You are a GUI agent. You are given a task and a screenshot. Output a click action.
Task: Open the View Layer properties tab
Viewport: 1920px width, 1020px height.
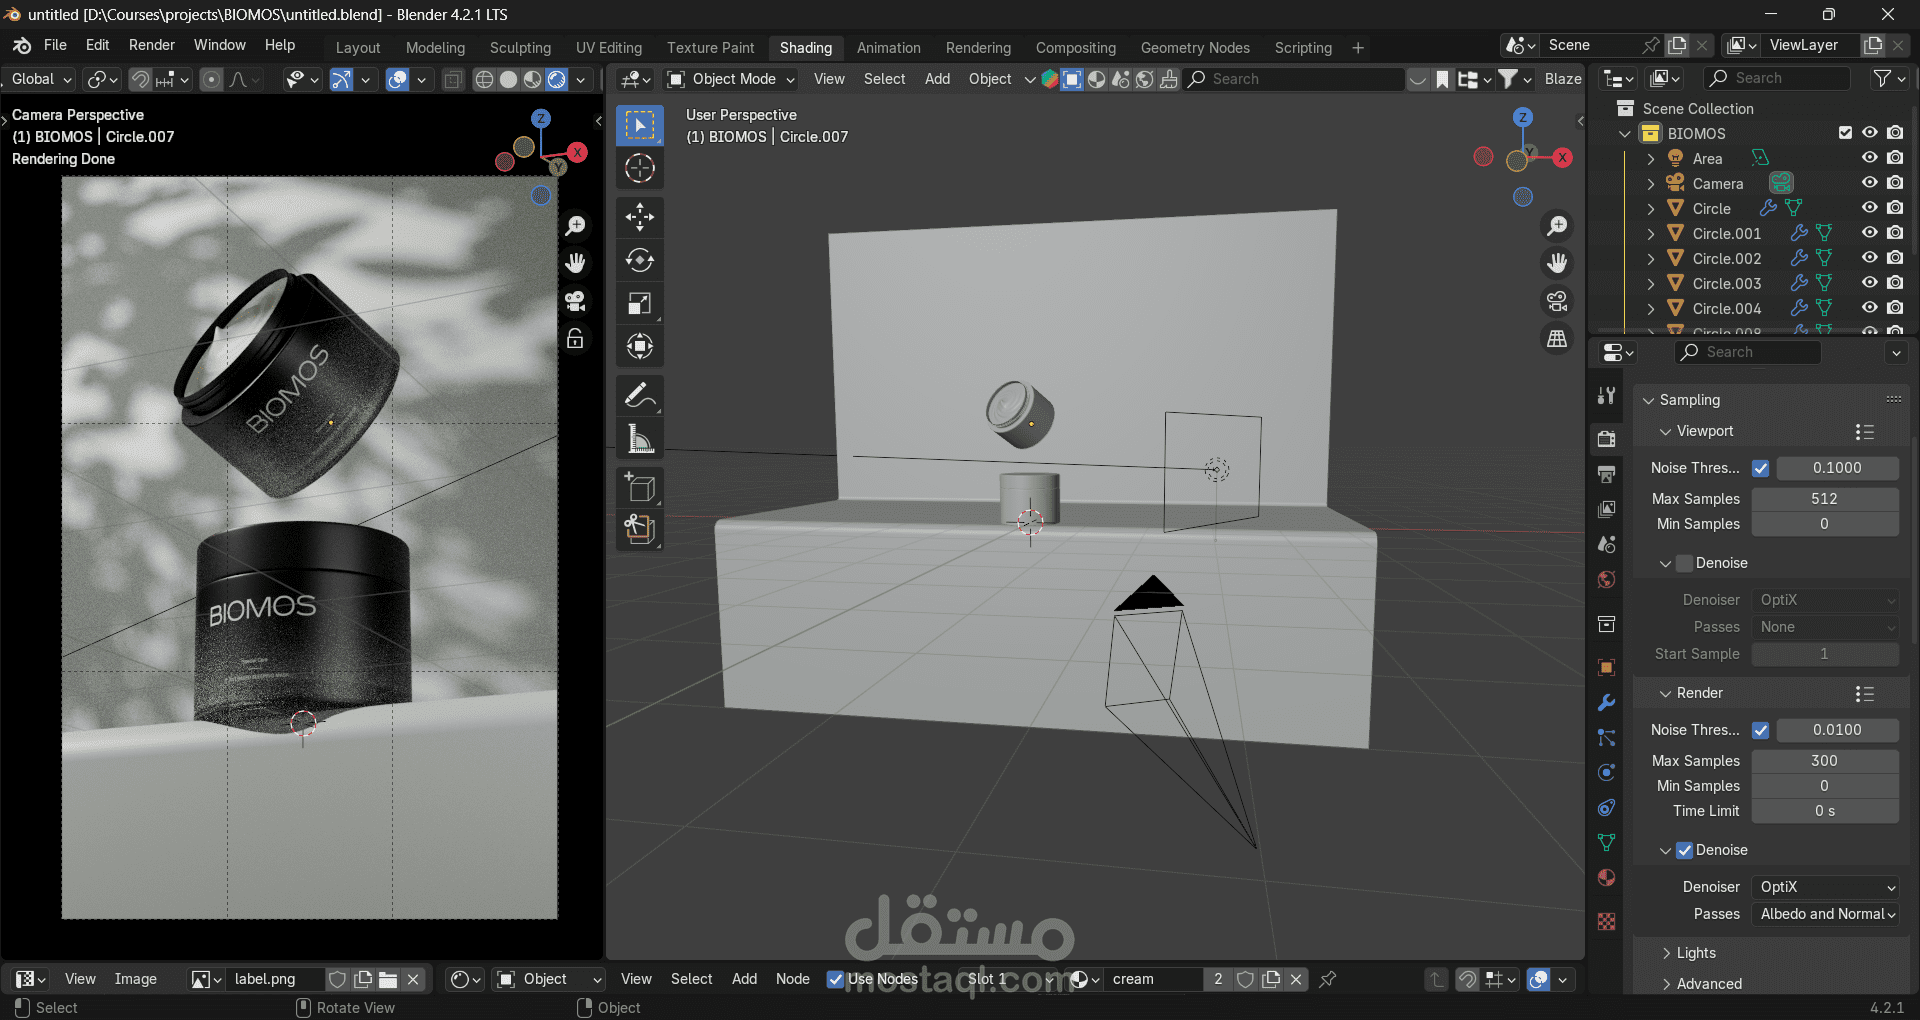[1606, 509]
